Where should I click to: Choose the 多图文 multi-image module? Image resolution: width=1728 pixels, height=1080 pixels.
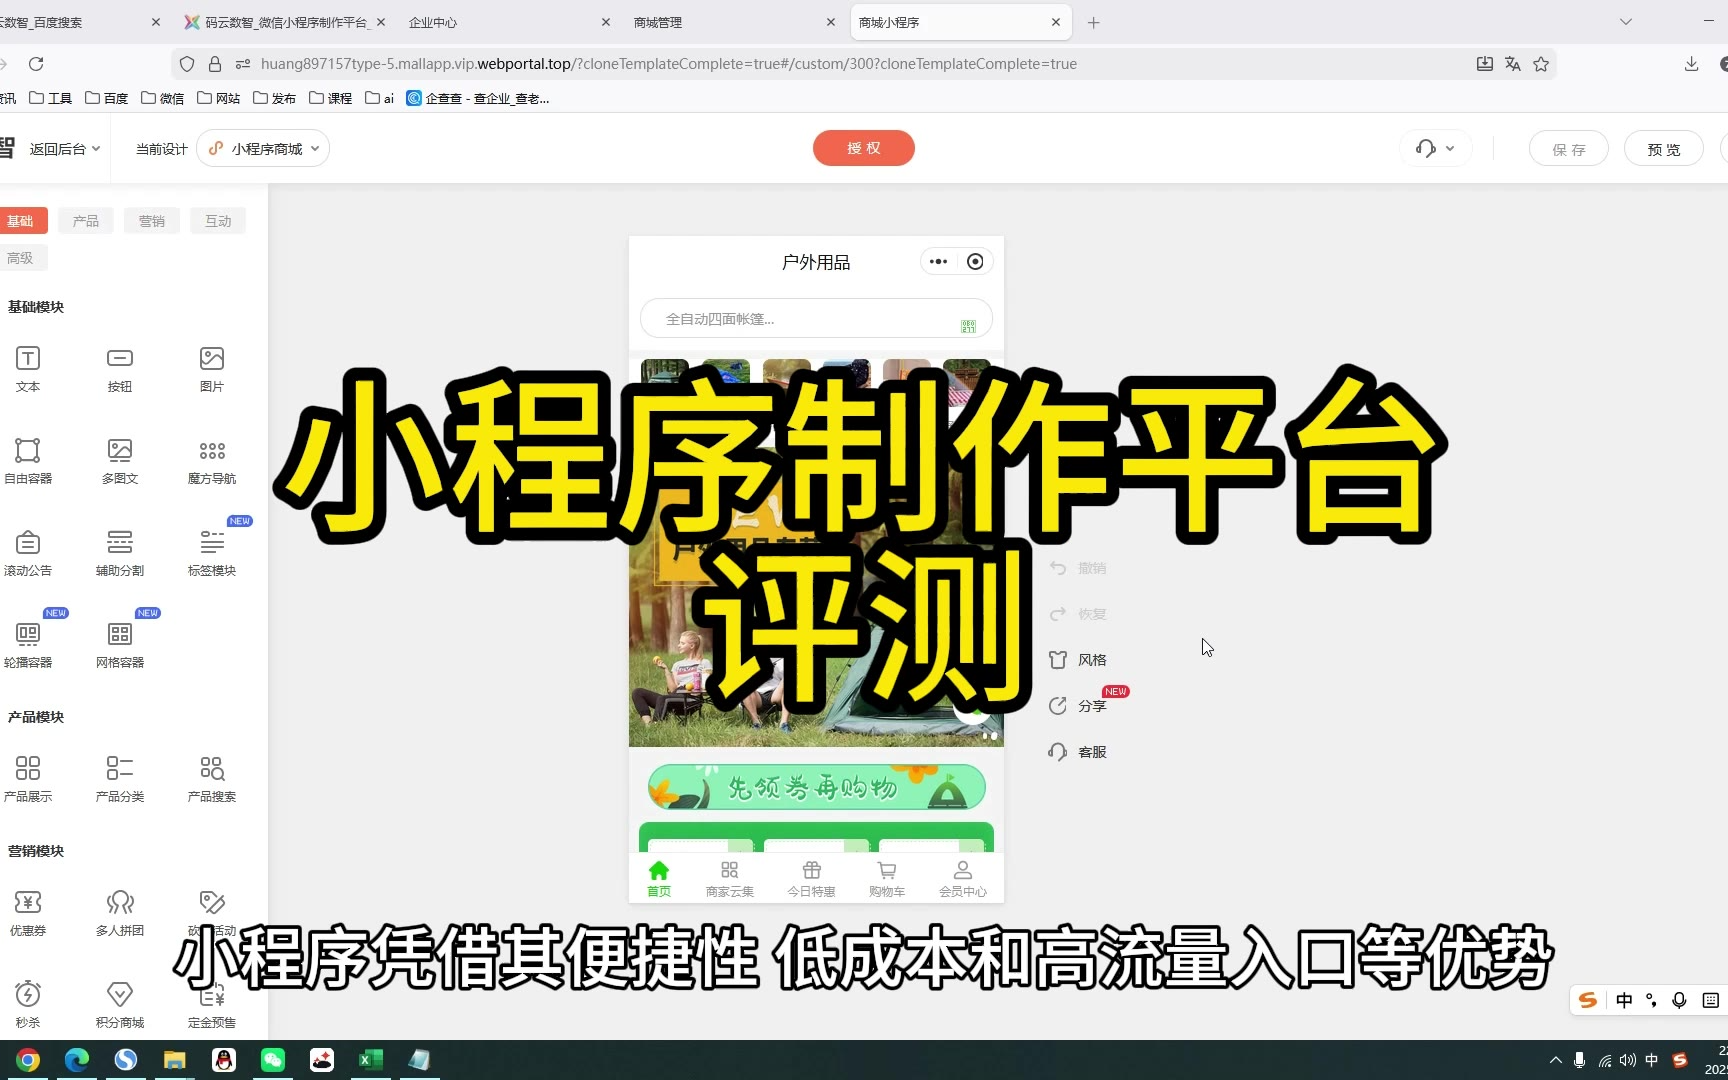pyautogui.click(x=120, y=461)
